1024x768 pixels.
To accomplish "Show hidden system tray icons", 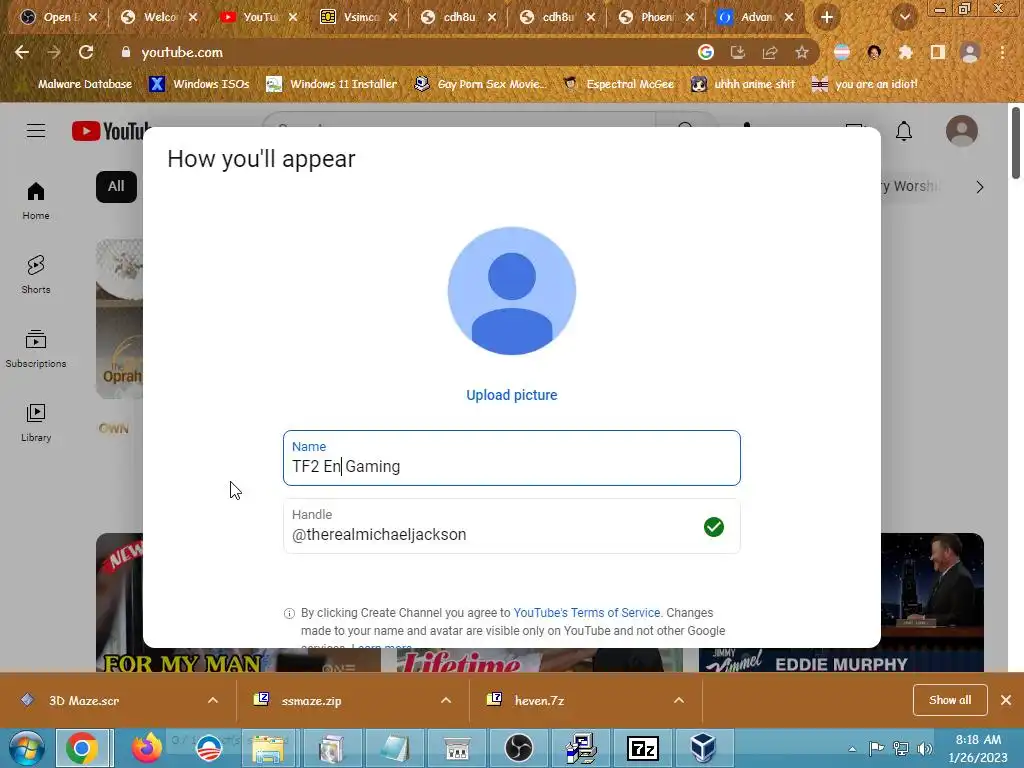I will (x=852, y=749).
